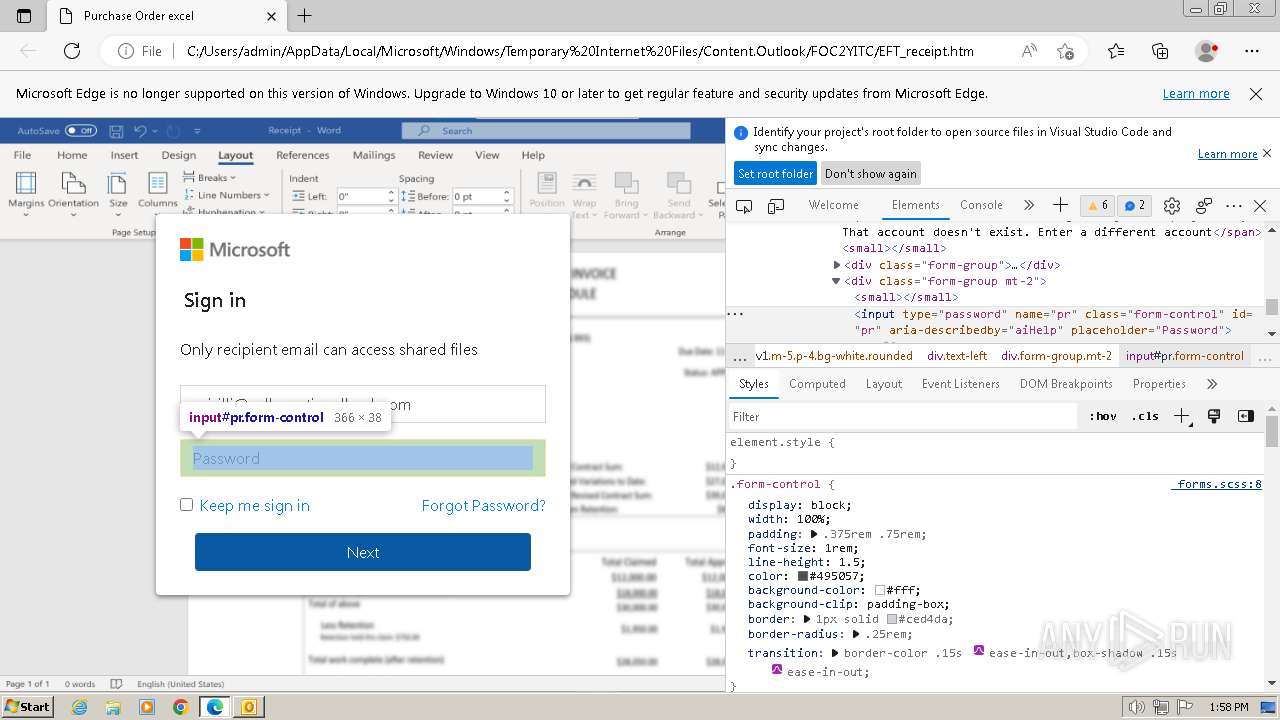Open the Properties tab
Viewport: 1280px width, 720px height.
(1158, 384)
